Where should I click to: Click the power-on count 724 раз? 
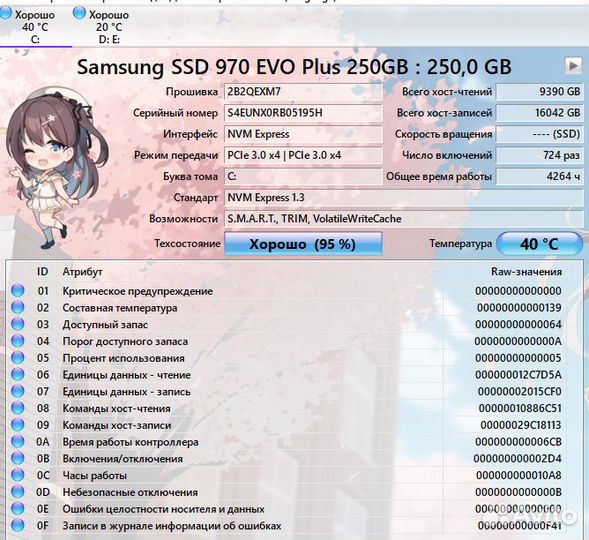[539, 155]
